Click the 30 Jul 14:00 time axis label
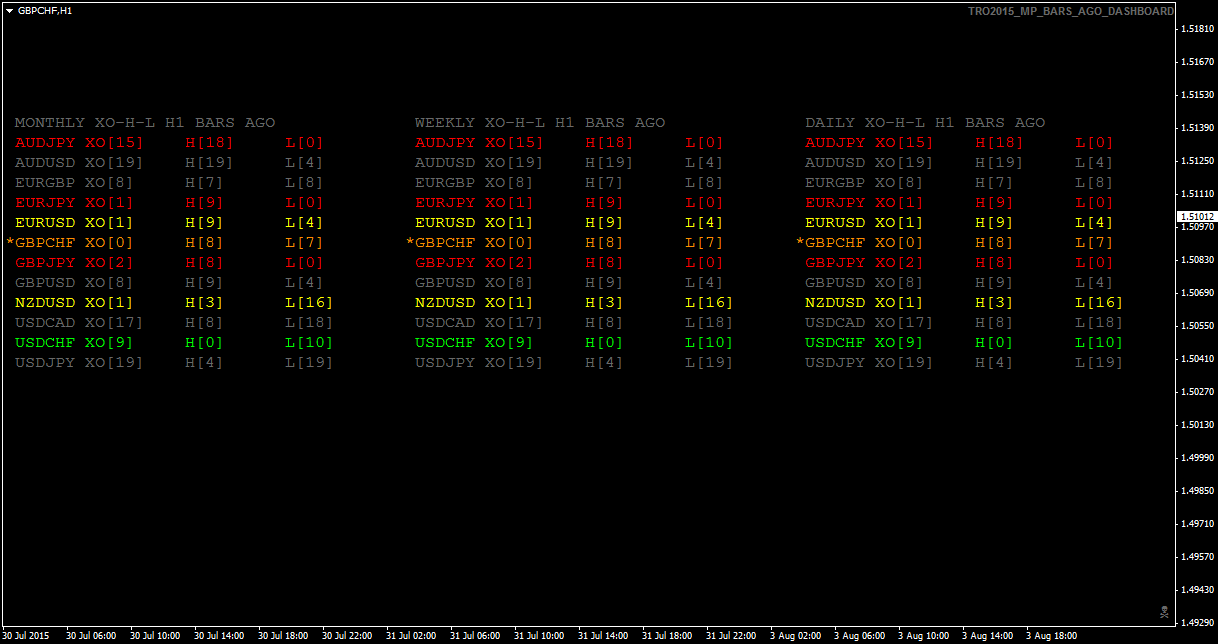The image size is (1218, 644). 220,636
